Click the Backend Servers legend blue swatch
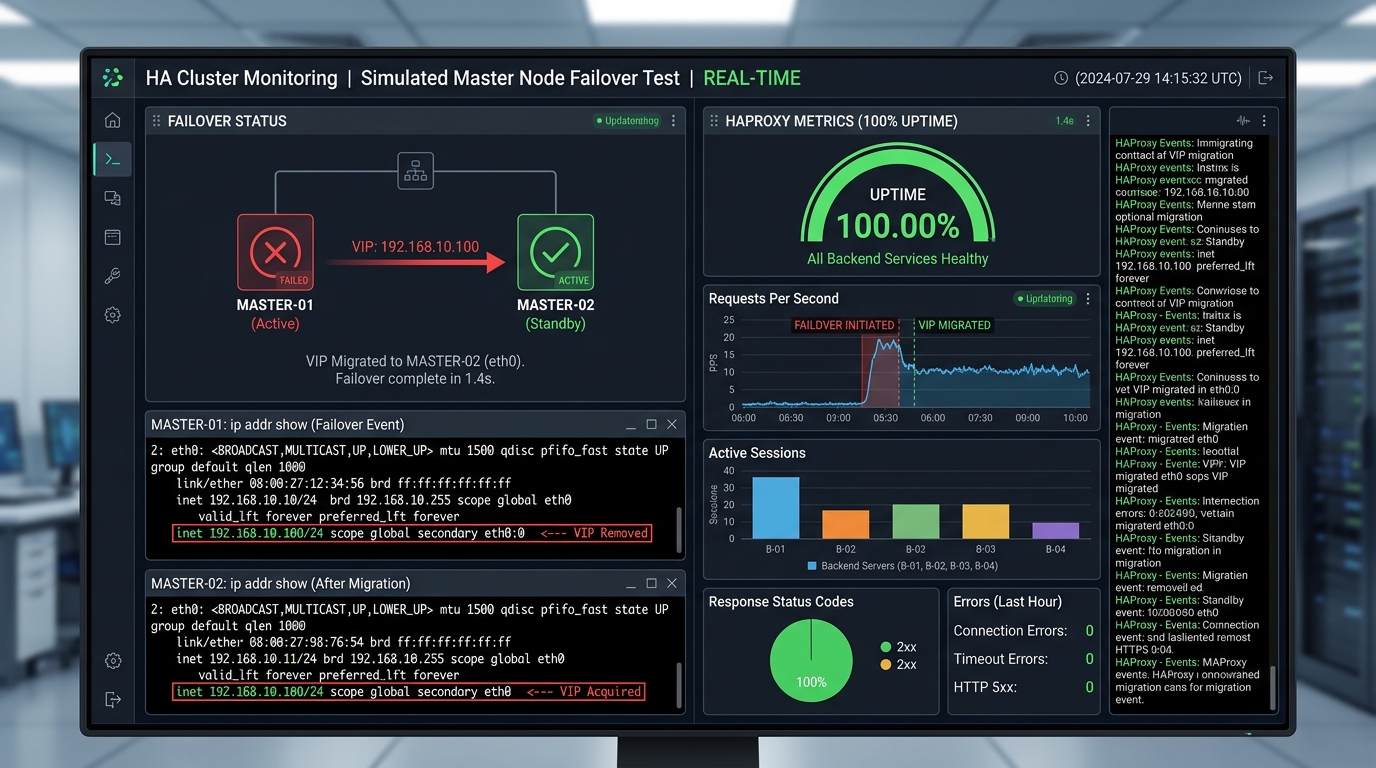This screenshot has height=768, width=1376. (812, 566)
